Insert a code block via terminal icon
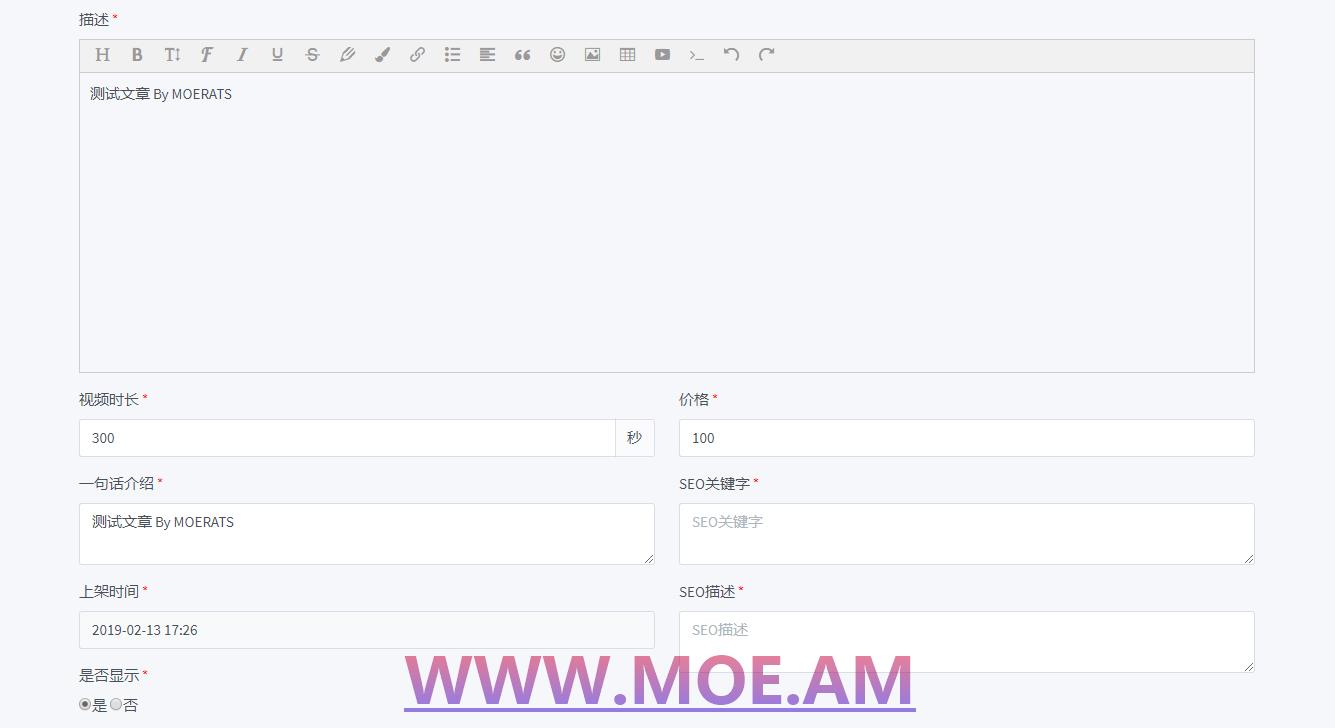Screen dimensions: 1335x728 click(x=697, y=55)
